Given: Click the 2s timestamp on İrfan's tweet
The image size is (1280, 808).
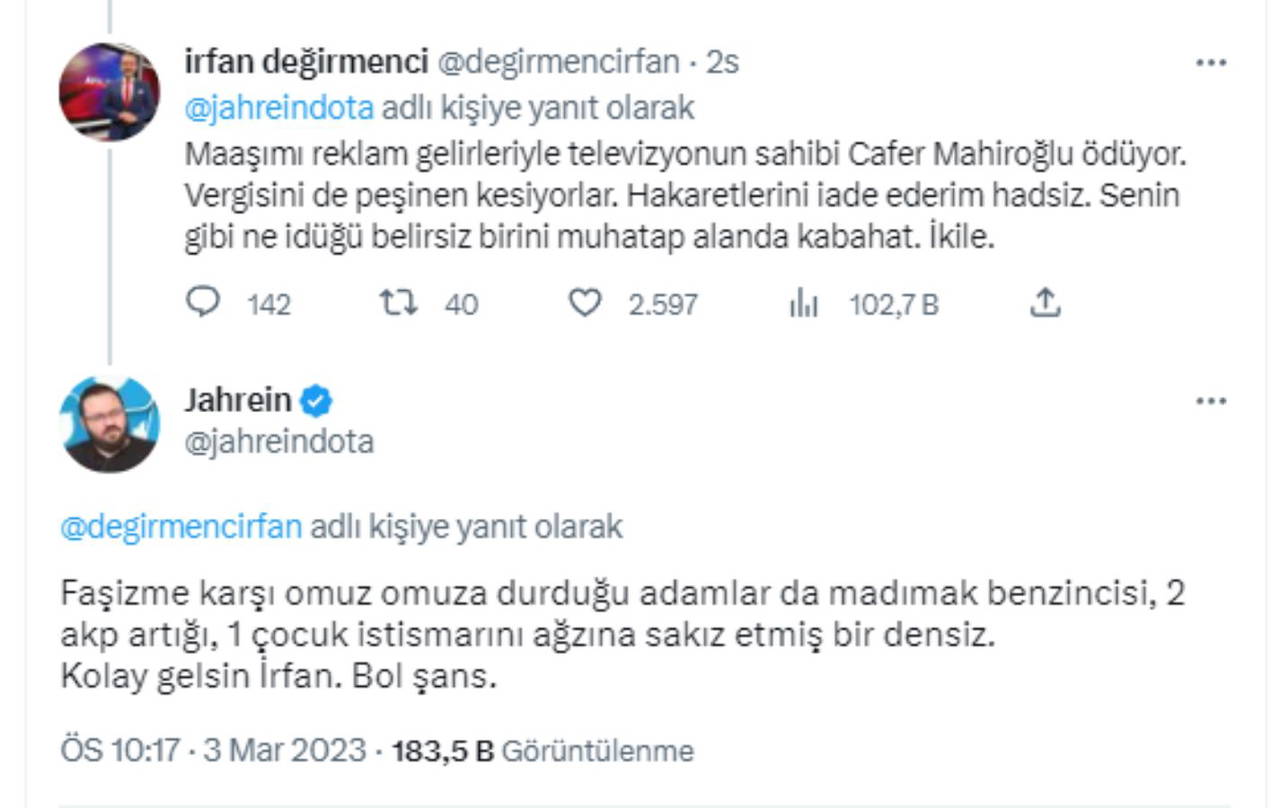Looking at the screenshot, I should [x=722, y=62].
